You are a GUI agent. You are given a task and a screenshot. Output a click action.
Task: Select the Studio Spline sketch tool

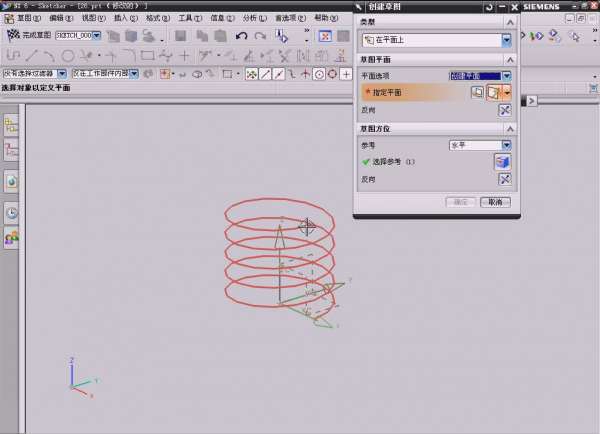pyautogui.click(x=166, y=56)
